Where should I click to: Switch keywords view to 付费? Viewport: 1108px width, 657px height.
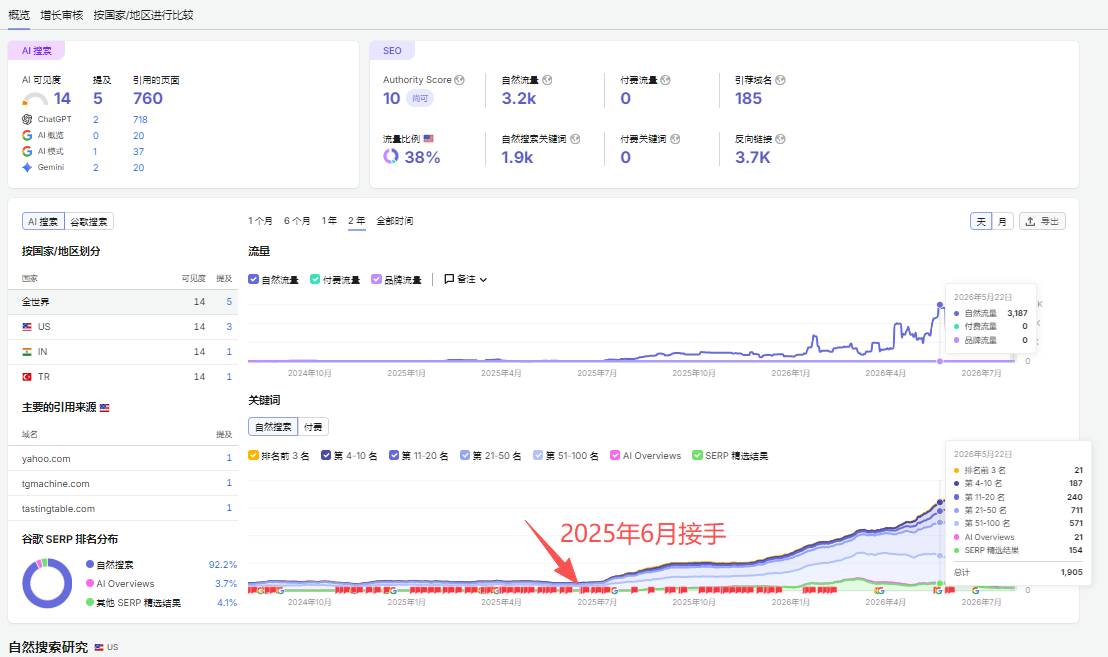click(313, 427)
